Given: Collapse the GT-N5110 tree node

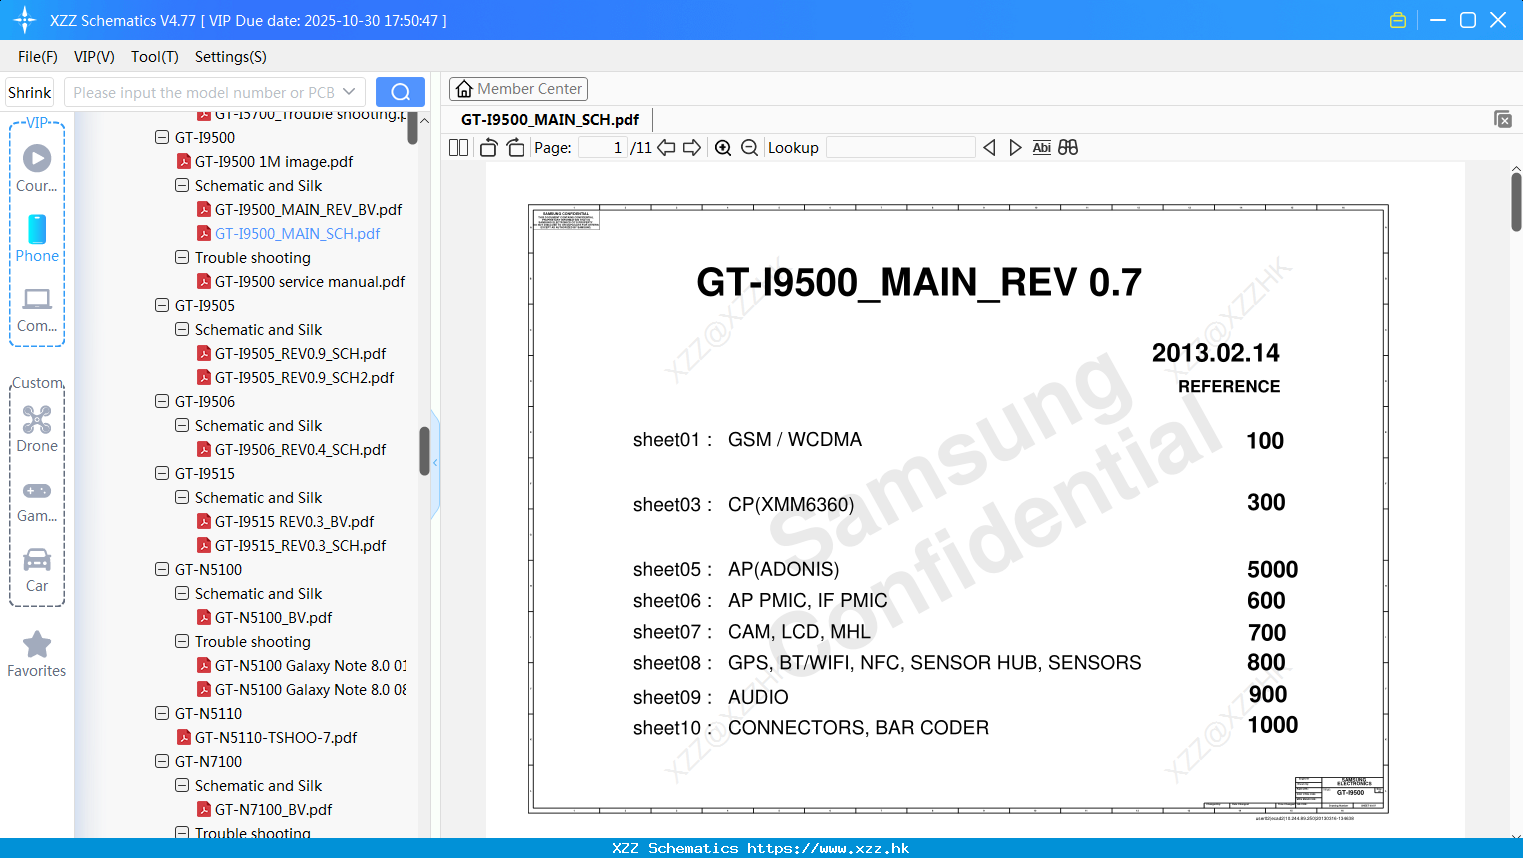Looking at the screenshot, I should [x=162, y=713].
